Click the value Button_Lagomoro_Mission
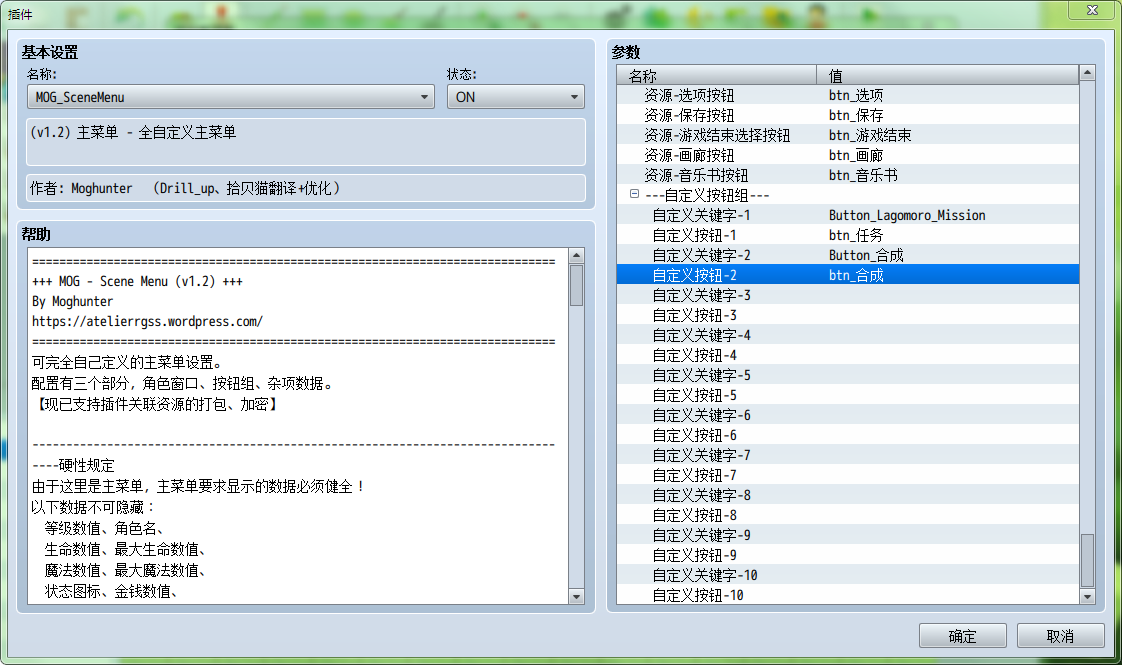 click(x=907, y=215)
